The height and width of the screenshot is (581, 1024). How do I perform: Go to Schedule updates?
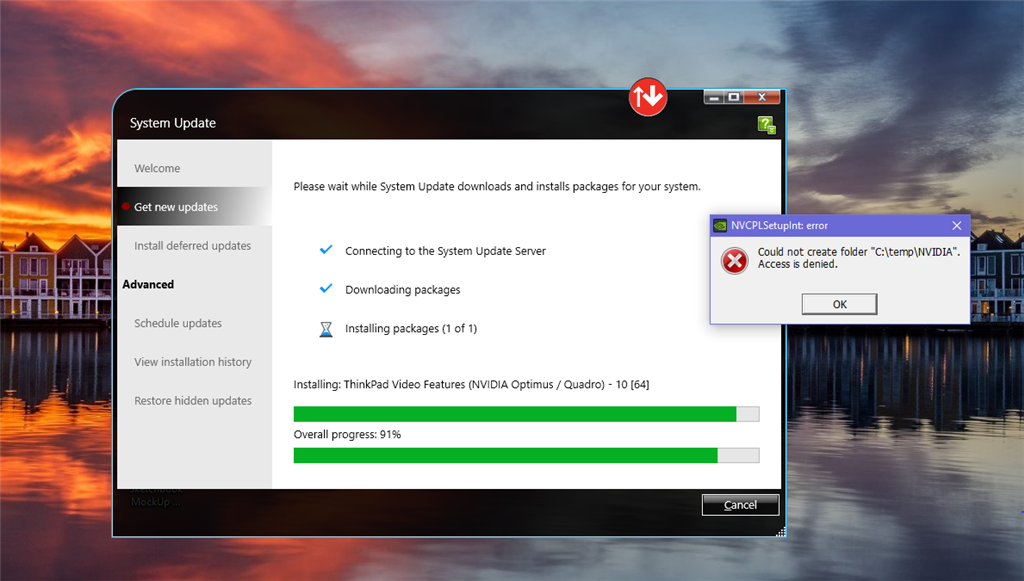[x=178, y=323]
